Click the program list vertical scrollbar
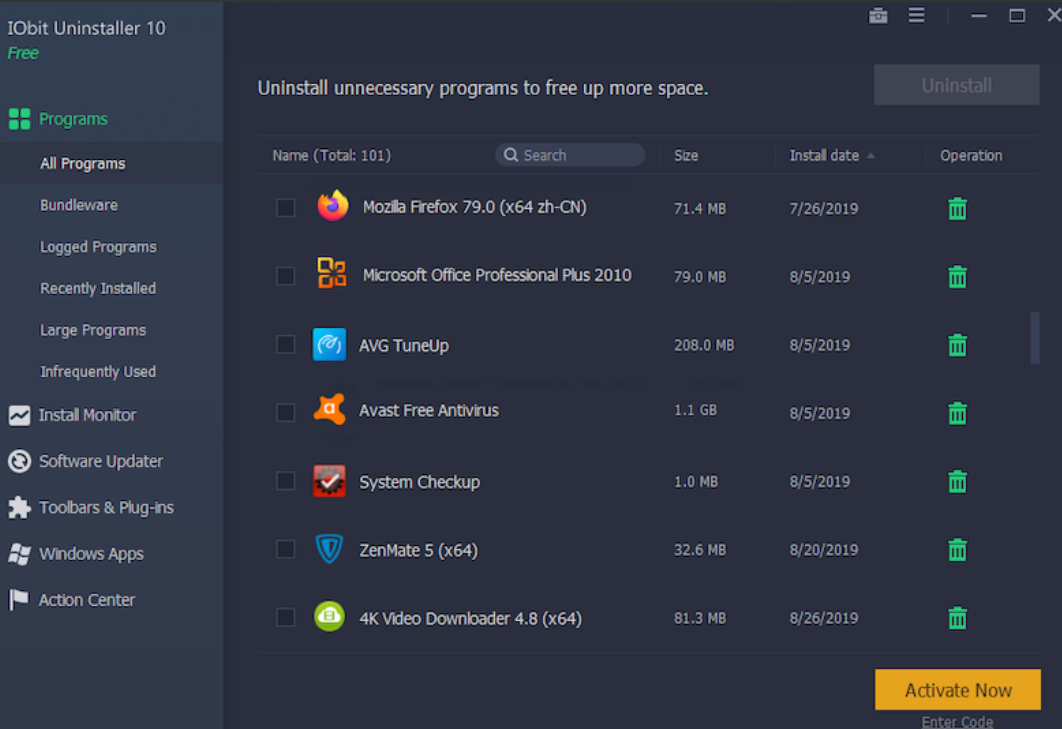This screenshot has width=1062, height=729. (1034, 337)
